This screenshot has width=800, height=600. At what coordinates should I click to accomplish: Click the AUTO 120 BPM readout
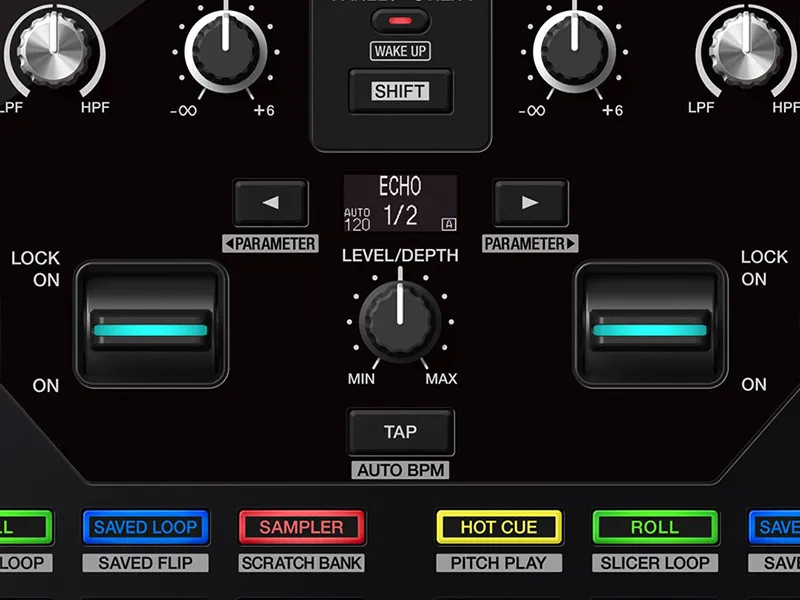[x=357, y=220]
